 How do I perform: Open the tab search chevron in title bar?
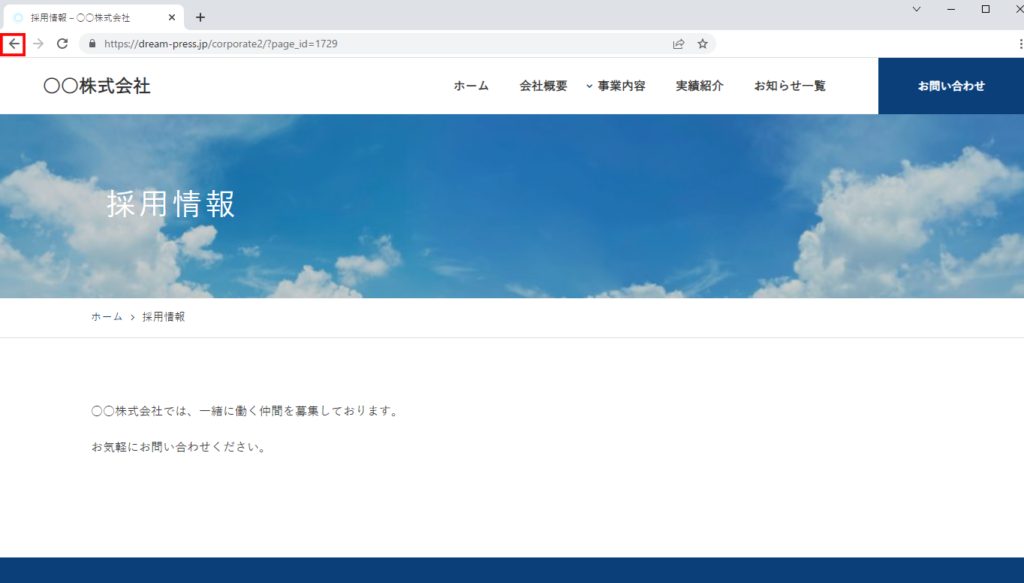(917, 9)
